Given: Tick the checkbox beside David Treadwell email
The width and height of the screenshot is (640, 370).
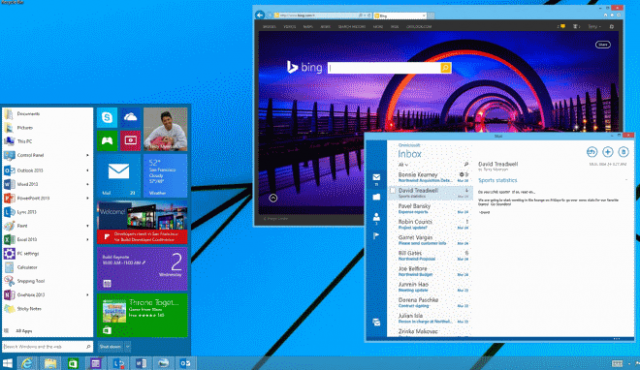Looking at the screenshot, I should point(393,191).
